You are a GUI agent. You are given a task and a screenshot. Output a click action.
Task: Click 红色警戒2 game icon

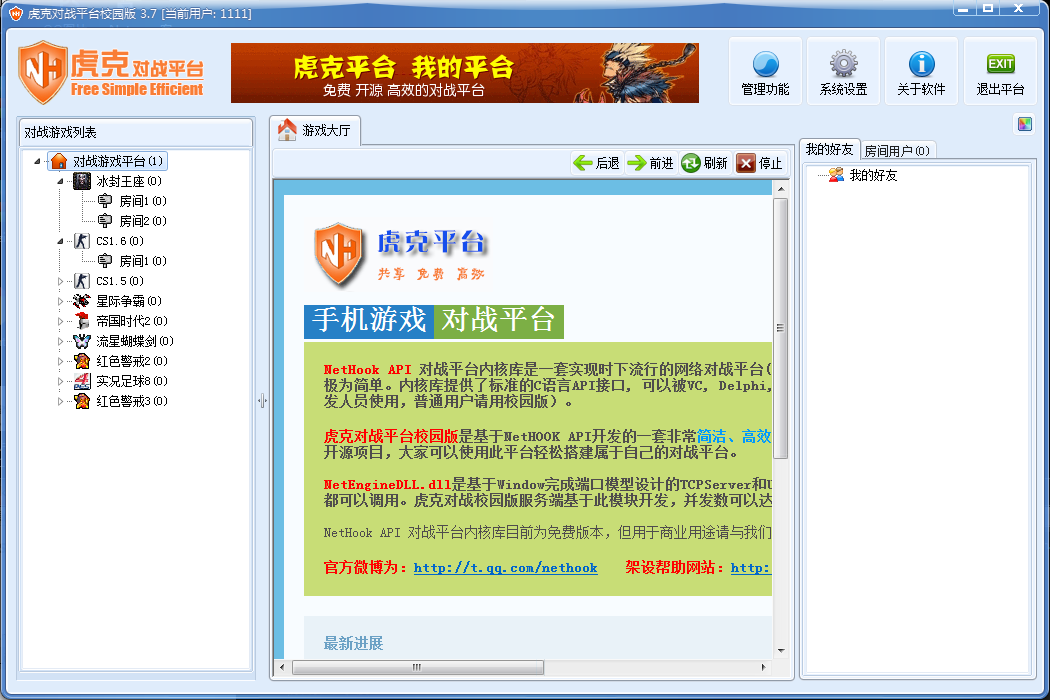[x=82, y=361]
